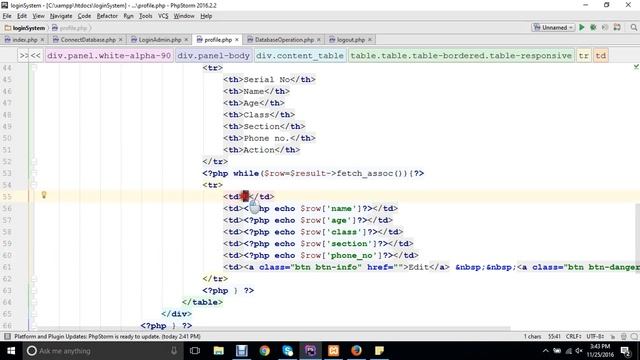Click the closing tr fold marker at line 52

pos(34,162)
